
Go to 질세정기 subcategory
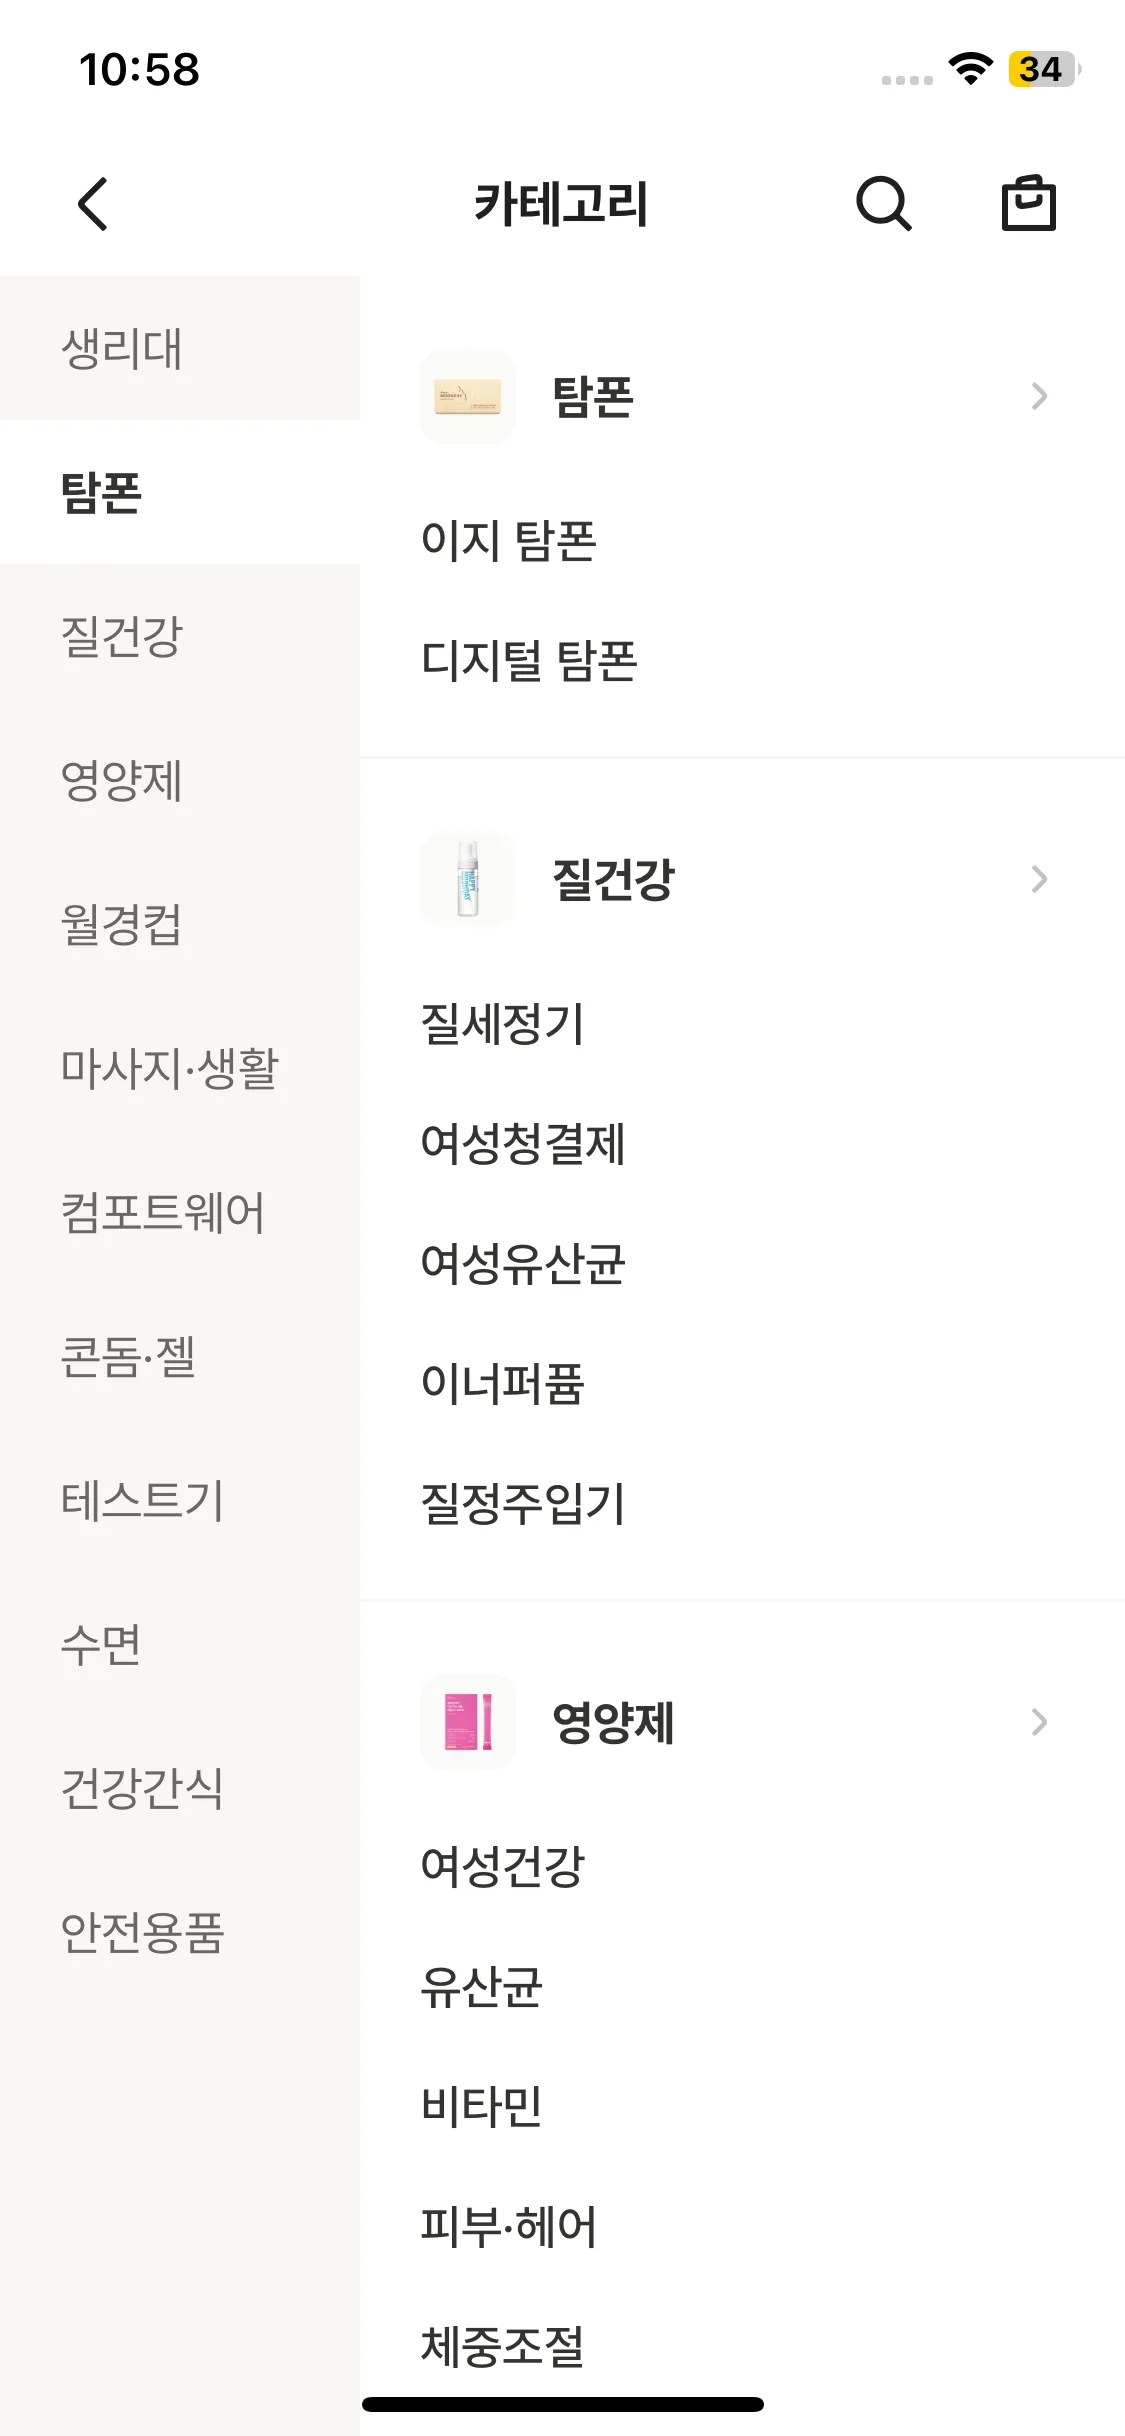point(502,1024)
